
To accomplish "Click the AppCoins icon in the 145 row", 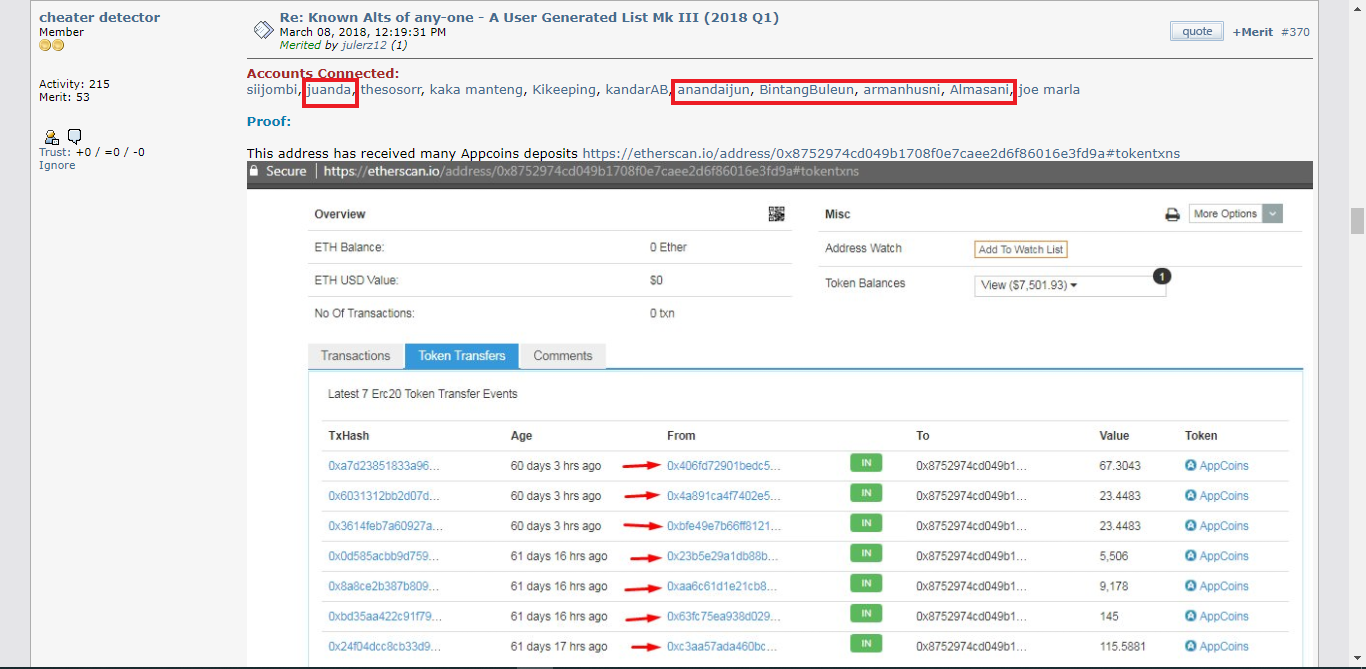I will tap(1191, 616).
